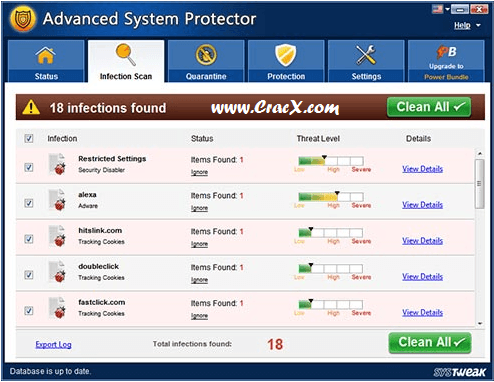This screenshot has height=382, width=494.
Task: Open the Status tab
Action: coord(46,61)
